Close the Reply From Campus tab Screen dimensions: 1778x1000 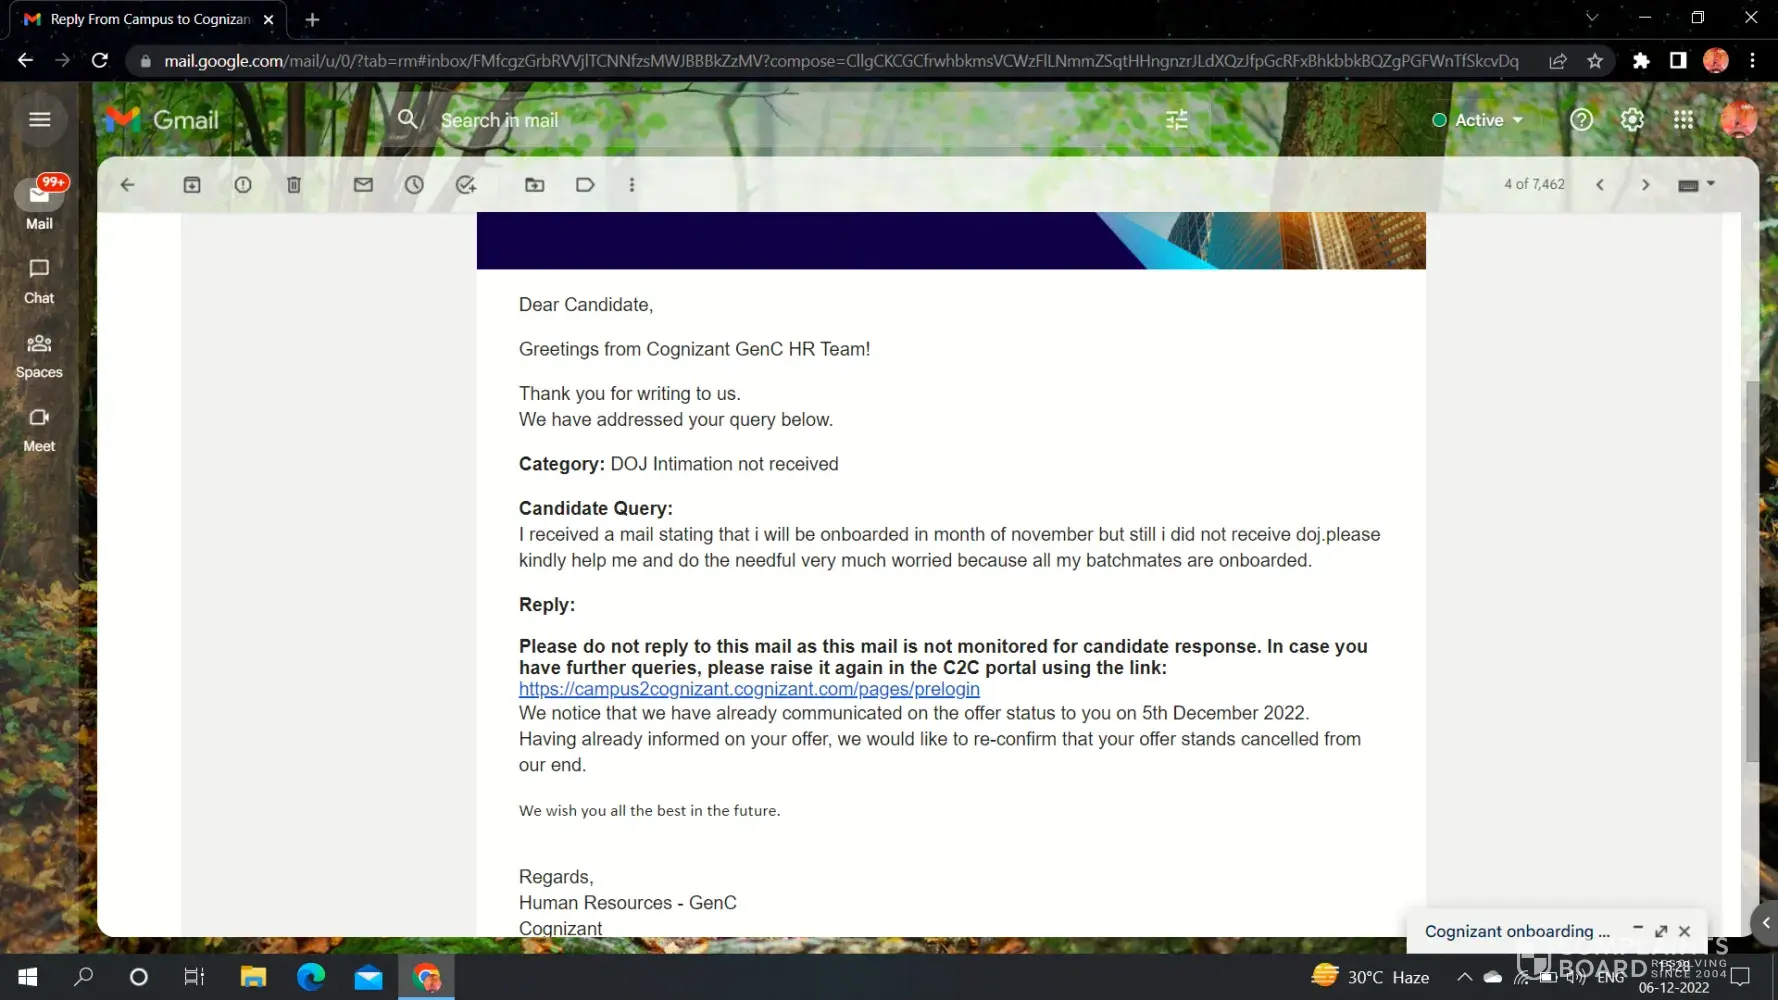268,19
